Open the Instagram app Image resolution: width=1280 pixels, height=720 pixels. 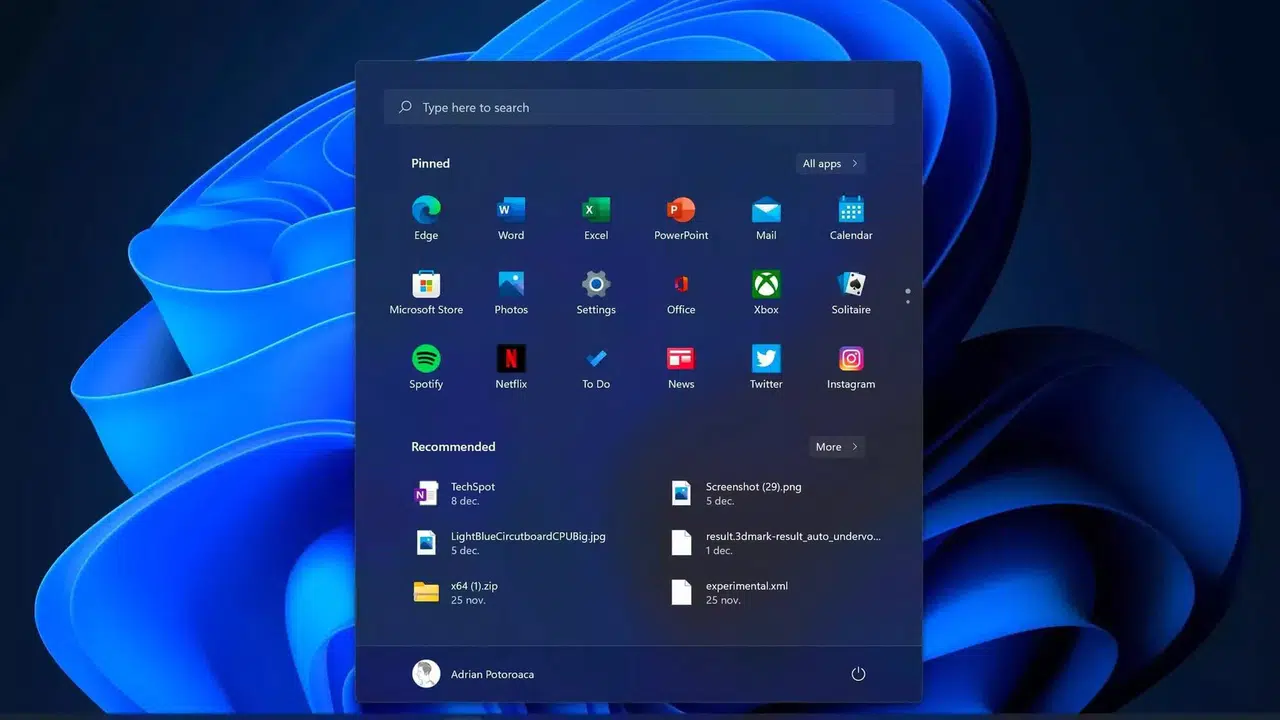click(x=851, y=358)
